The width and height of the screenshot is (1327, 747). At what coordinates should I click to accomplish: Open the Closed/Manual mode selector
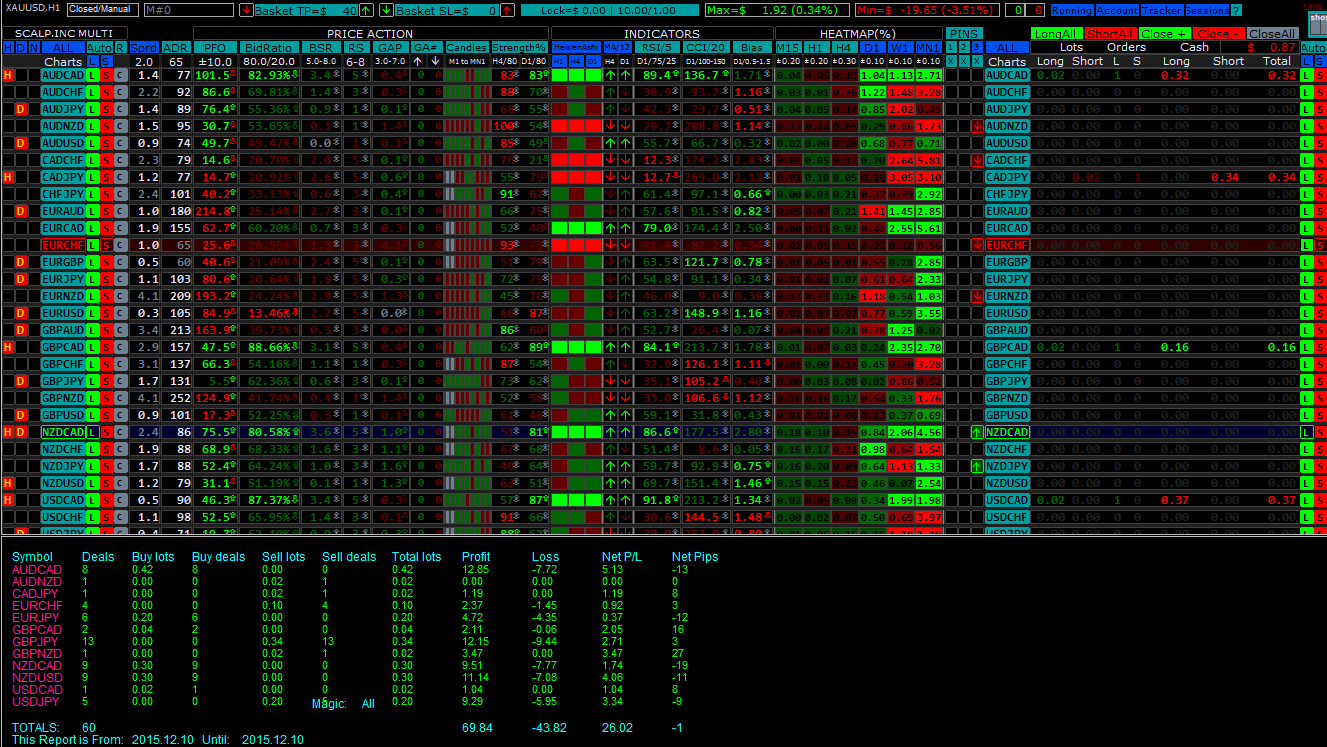103,10
